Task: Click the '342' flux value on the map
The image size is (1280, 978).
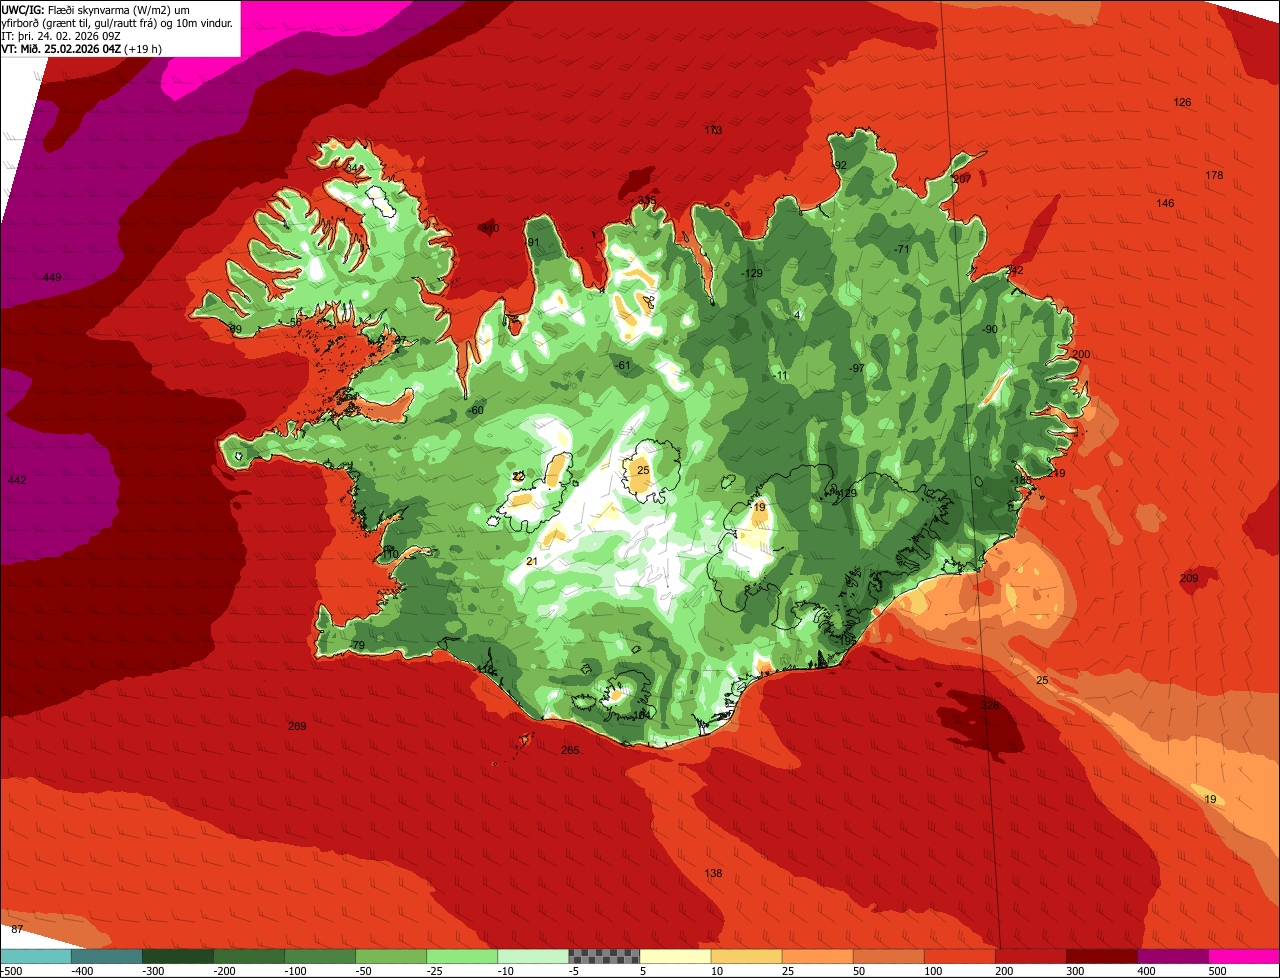Action: tap(1015, 270)
